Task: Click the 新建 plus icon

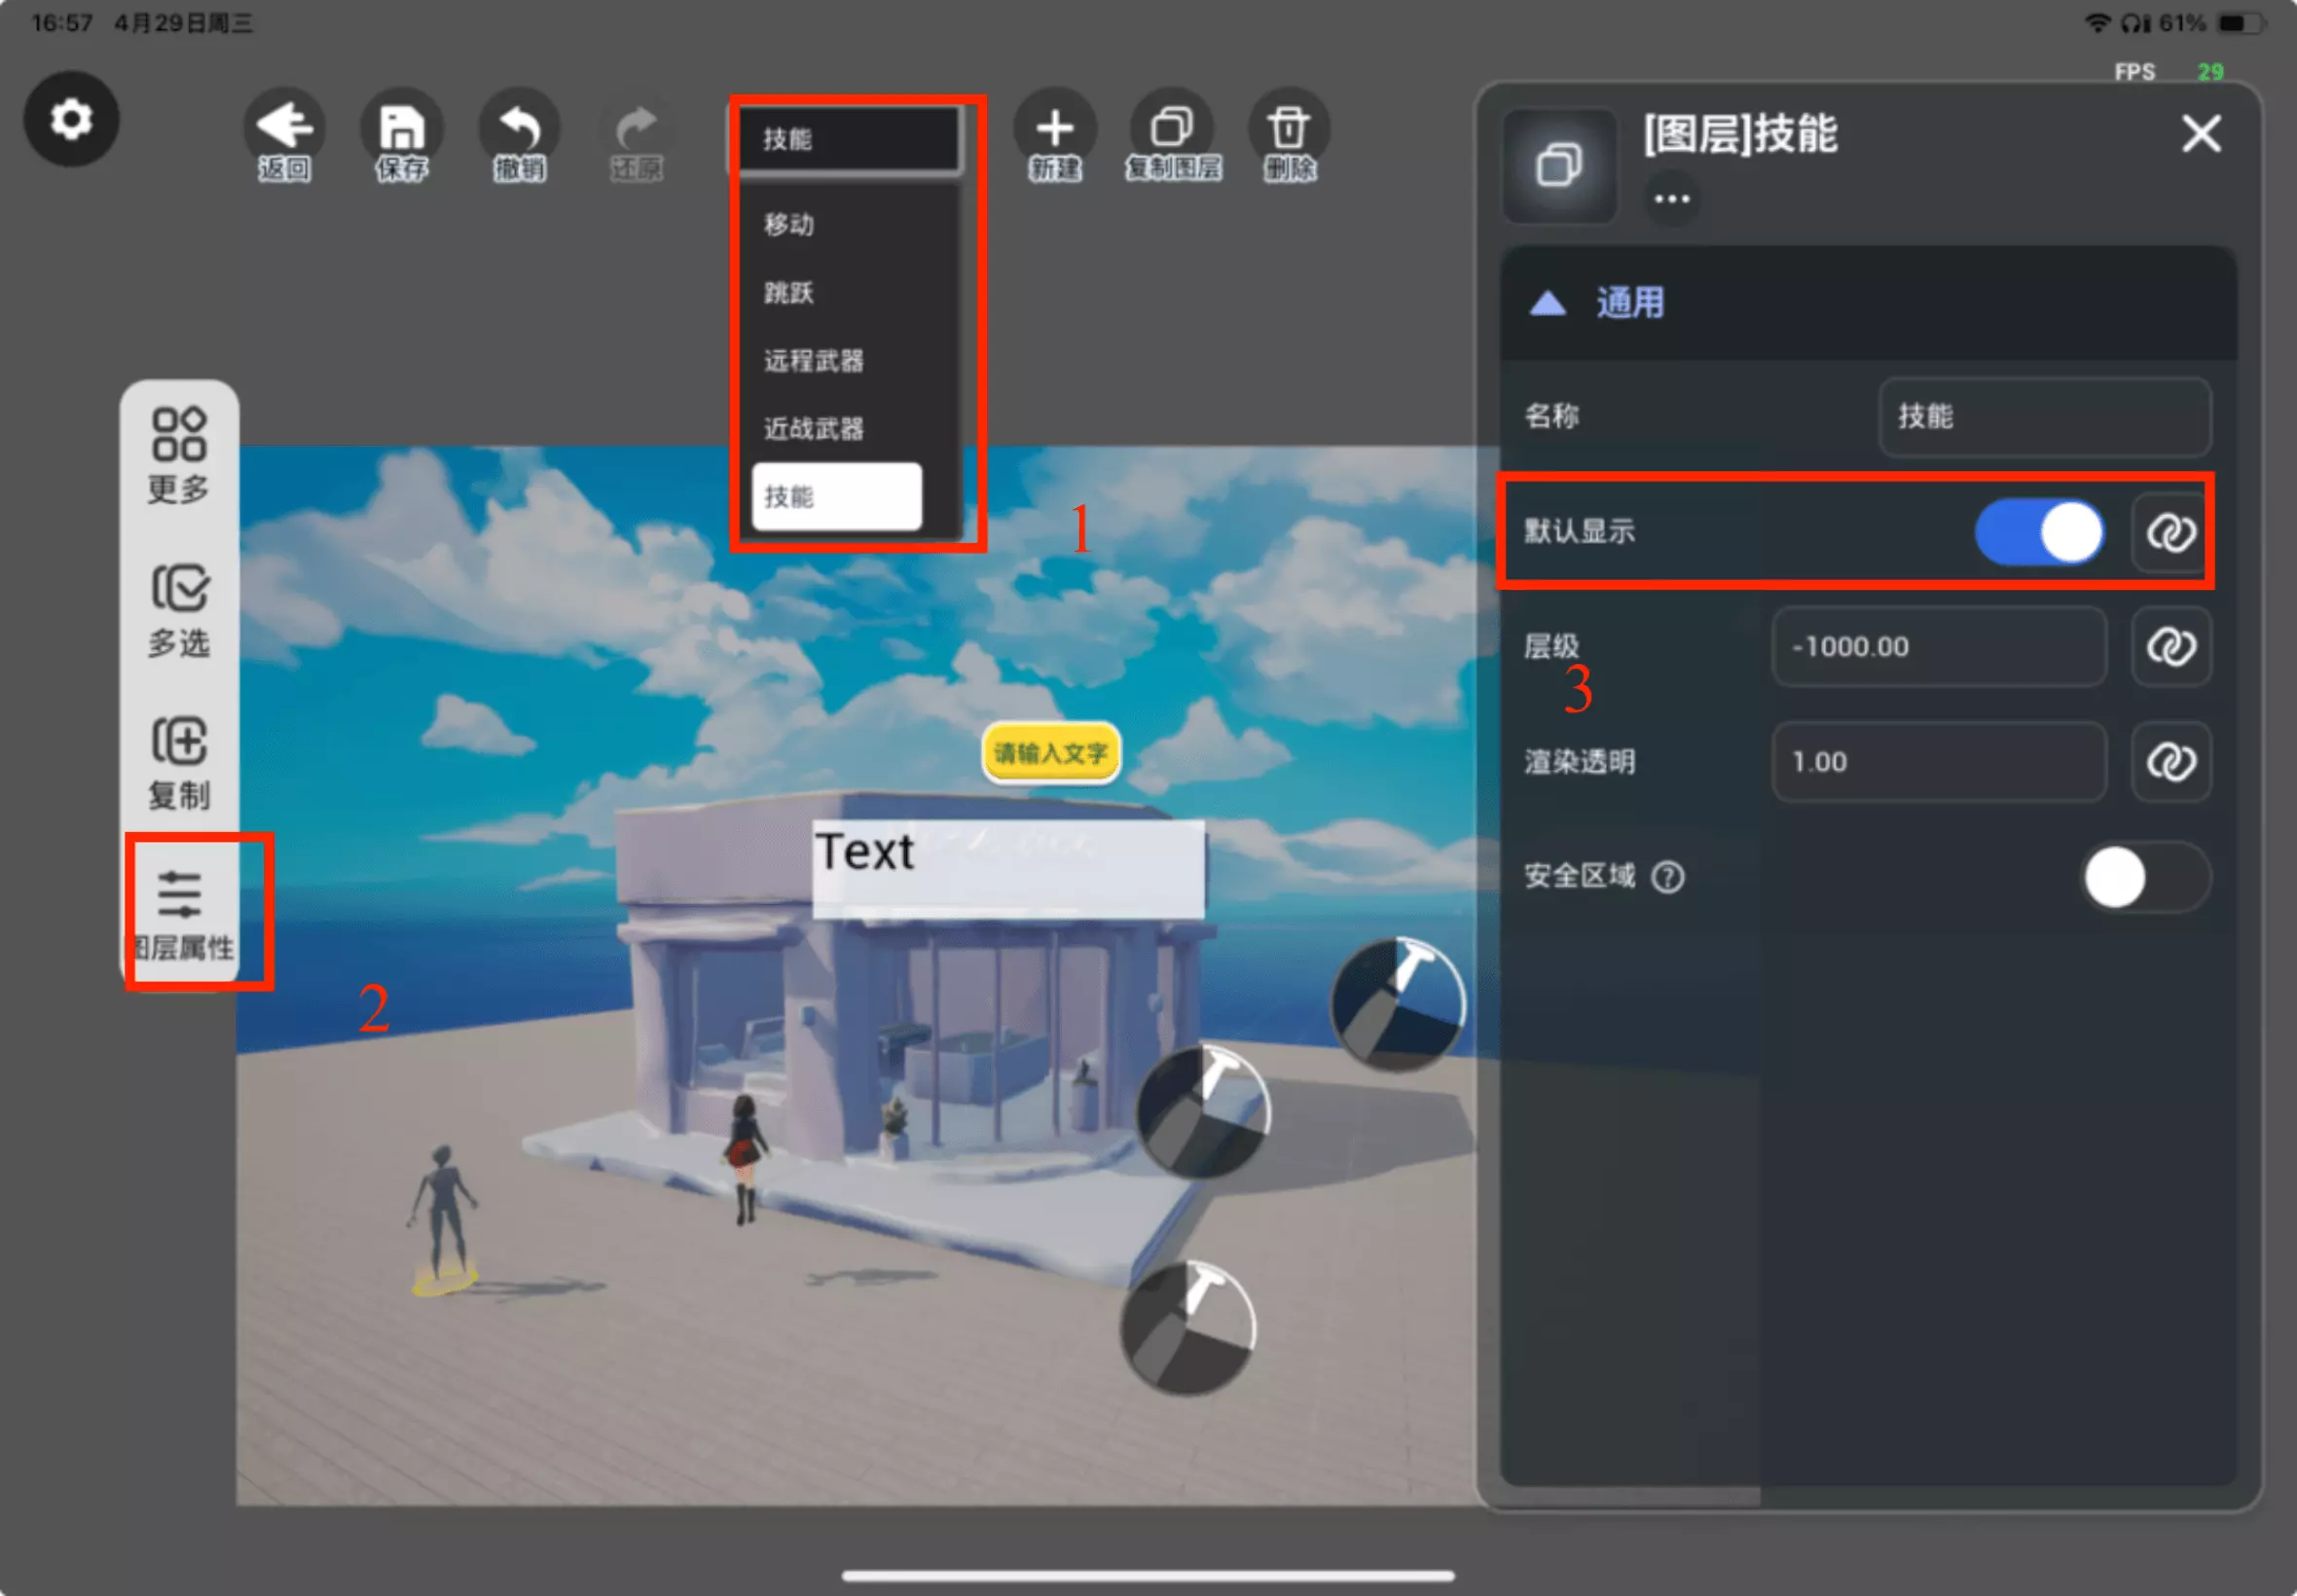Action: click(x=1055, y=128)
